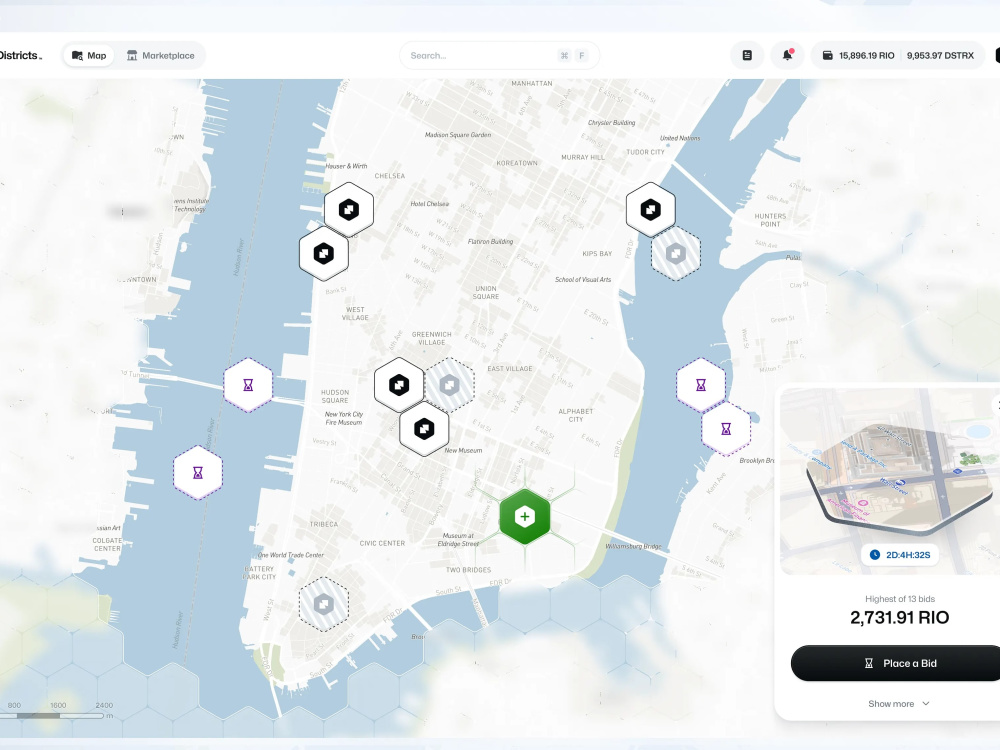Screen dimensions: 1000x750
Task: Click the Tribeca map label
Action: 324,524
